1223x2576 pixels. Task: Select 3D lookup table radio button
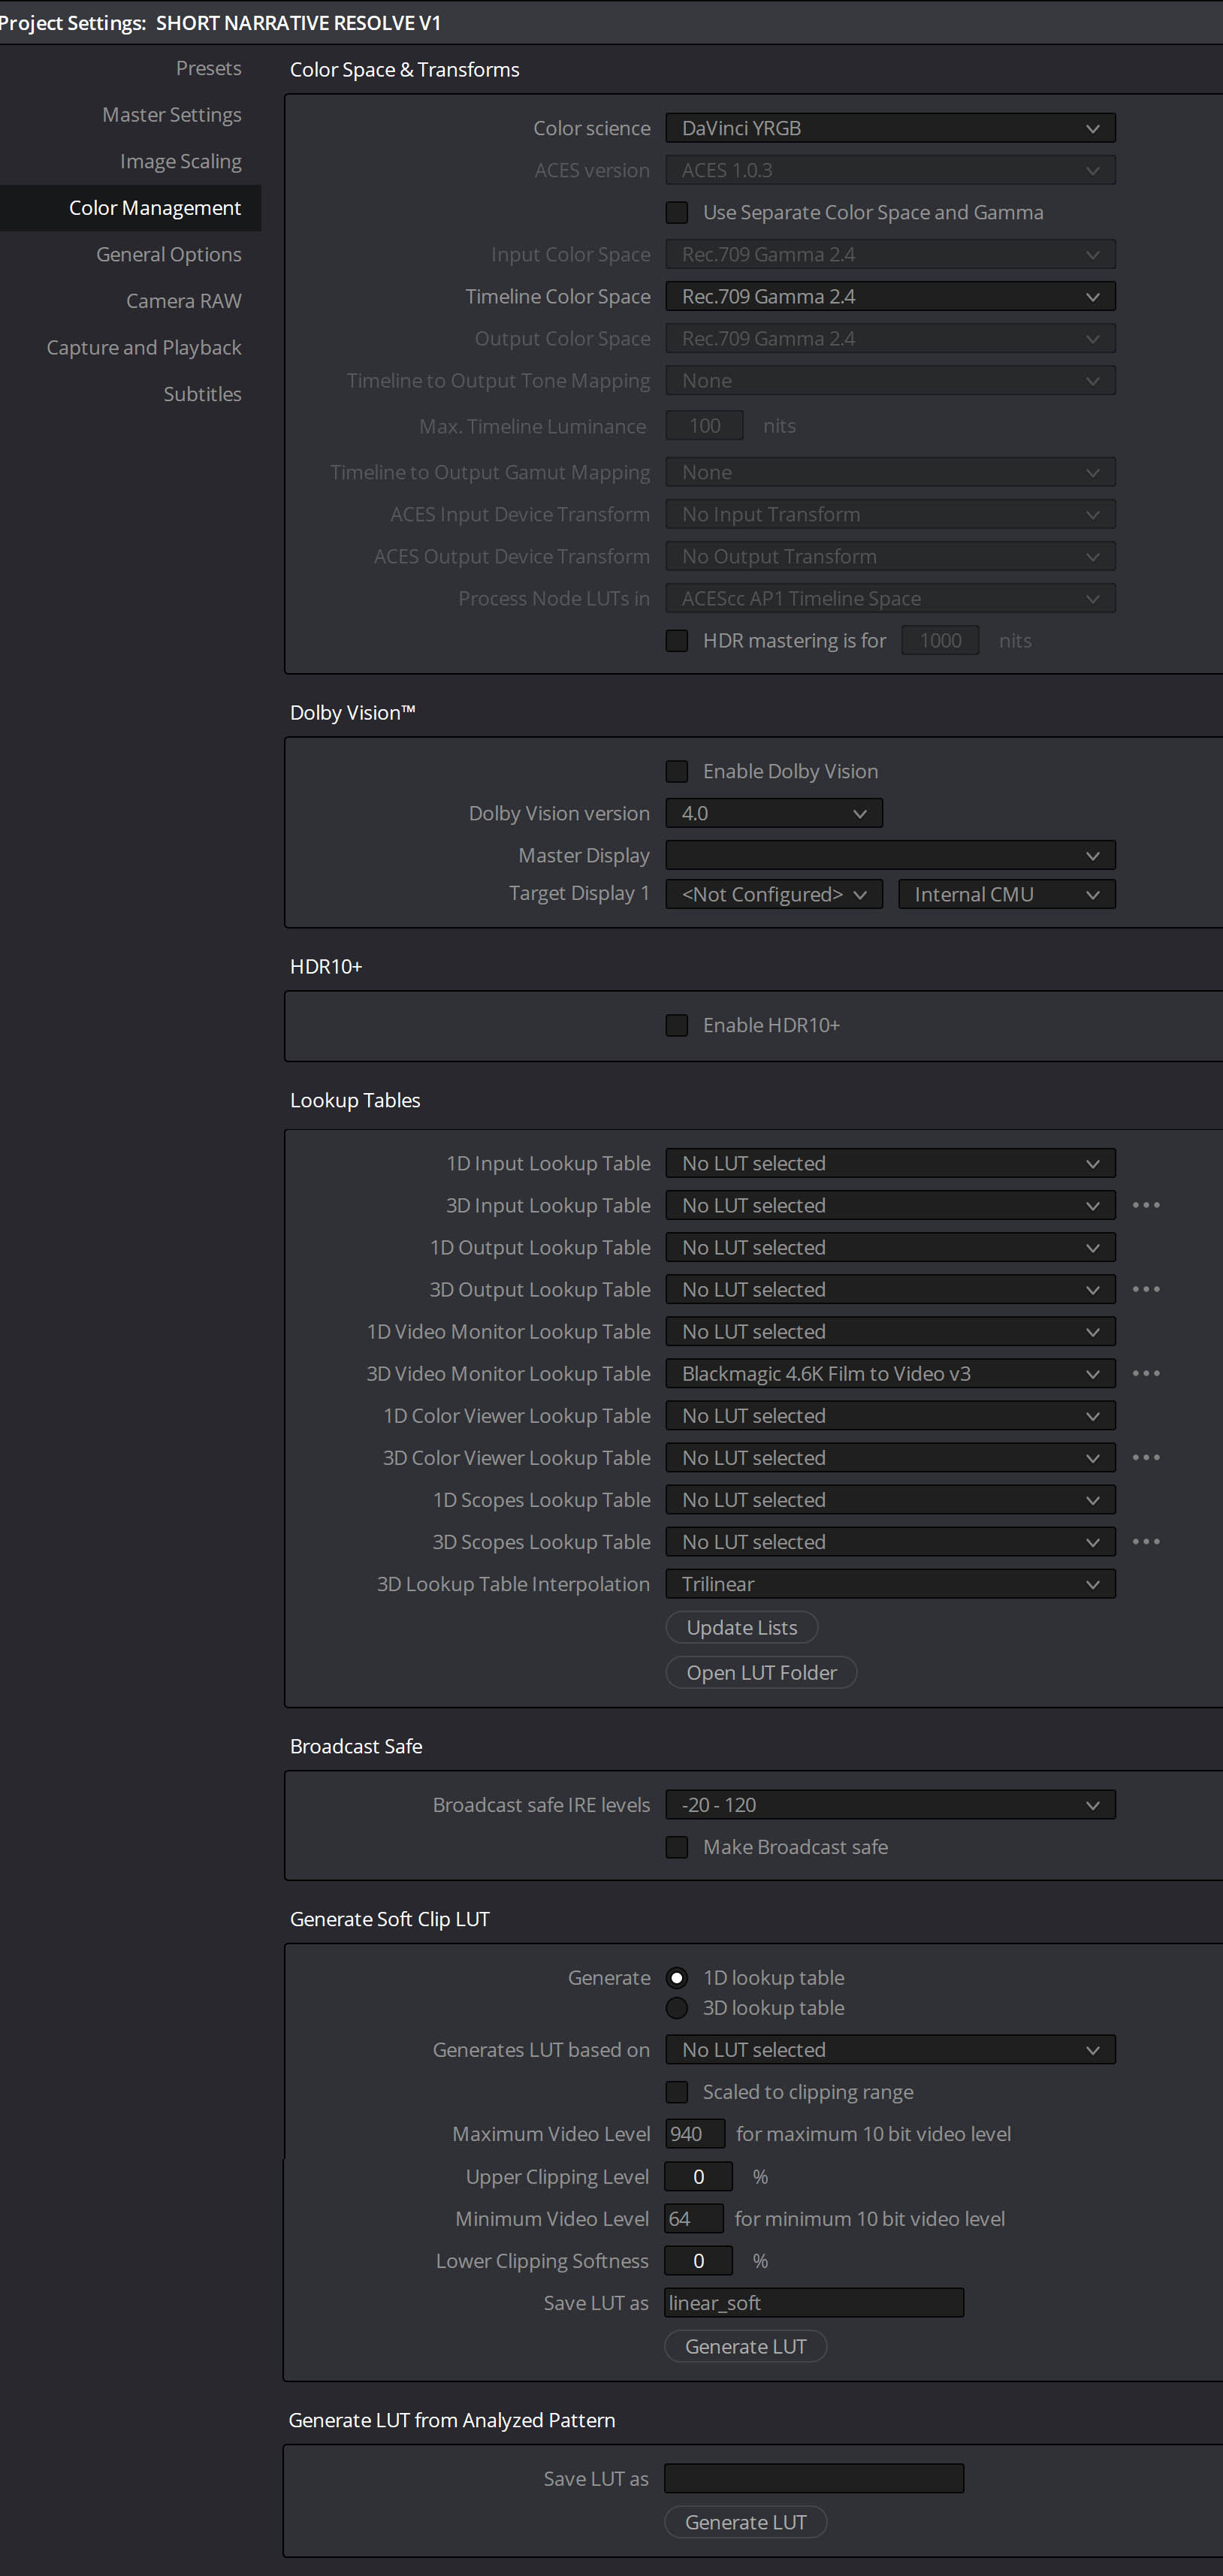click(677, 2007)
